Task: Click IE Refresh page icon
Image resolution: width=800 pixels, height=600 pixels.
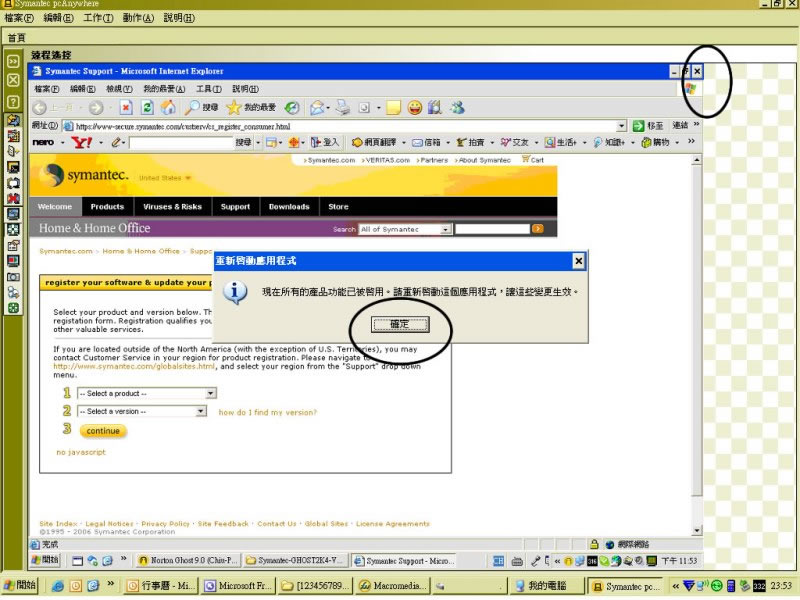Action: coord(147,108)
